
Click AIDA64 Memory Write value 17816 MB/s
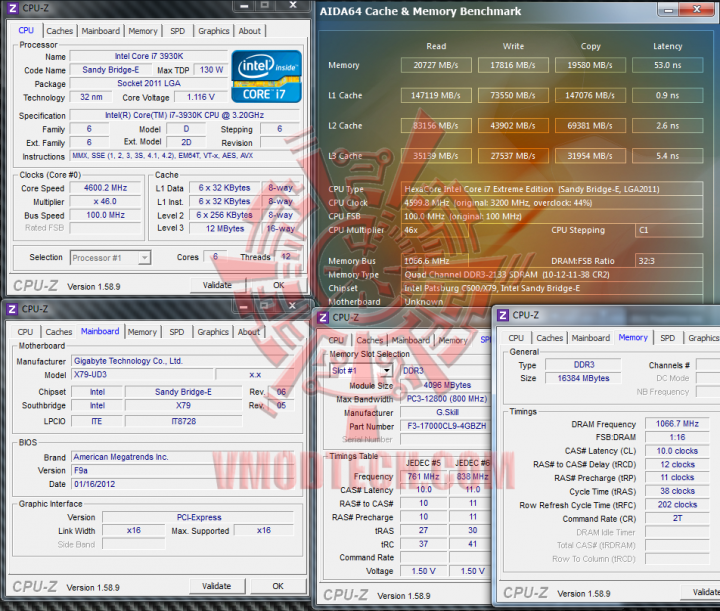(x=513, y=65)
